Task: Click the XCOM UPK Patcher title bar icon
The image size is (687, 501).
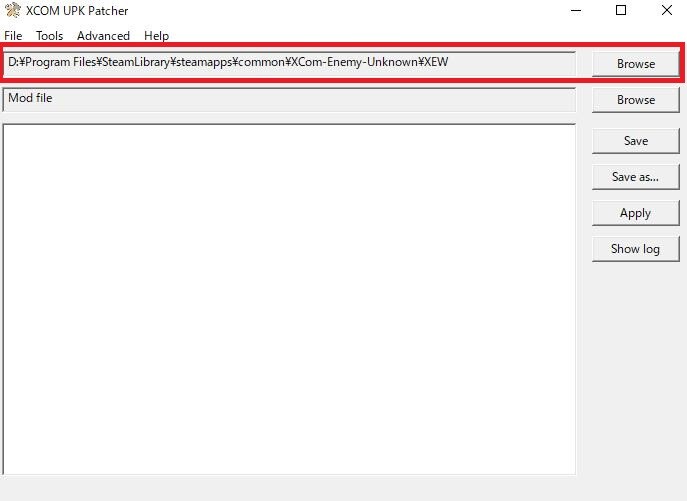Action: click(x=13, y=10)
